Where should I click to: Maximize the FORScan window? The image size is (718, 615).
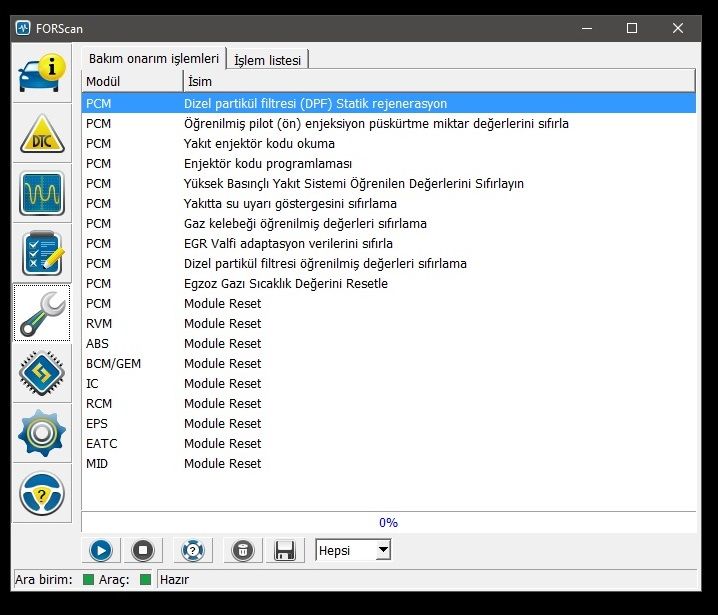(632, 28)
